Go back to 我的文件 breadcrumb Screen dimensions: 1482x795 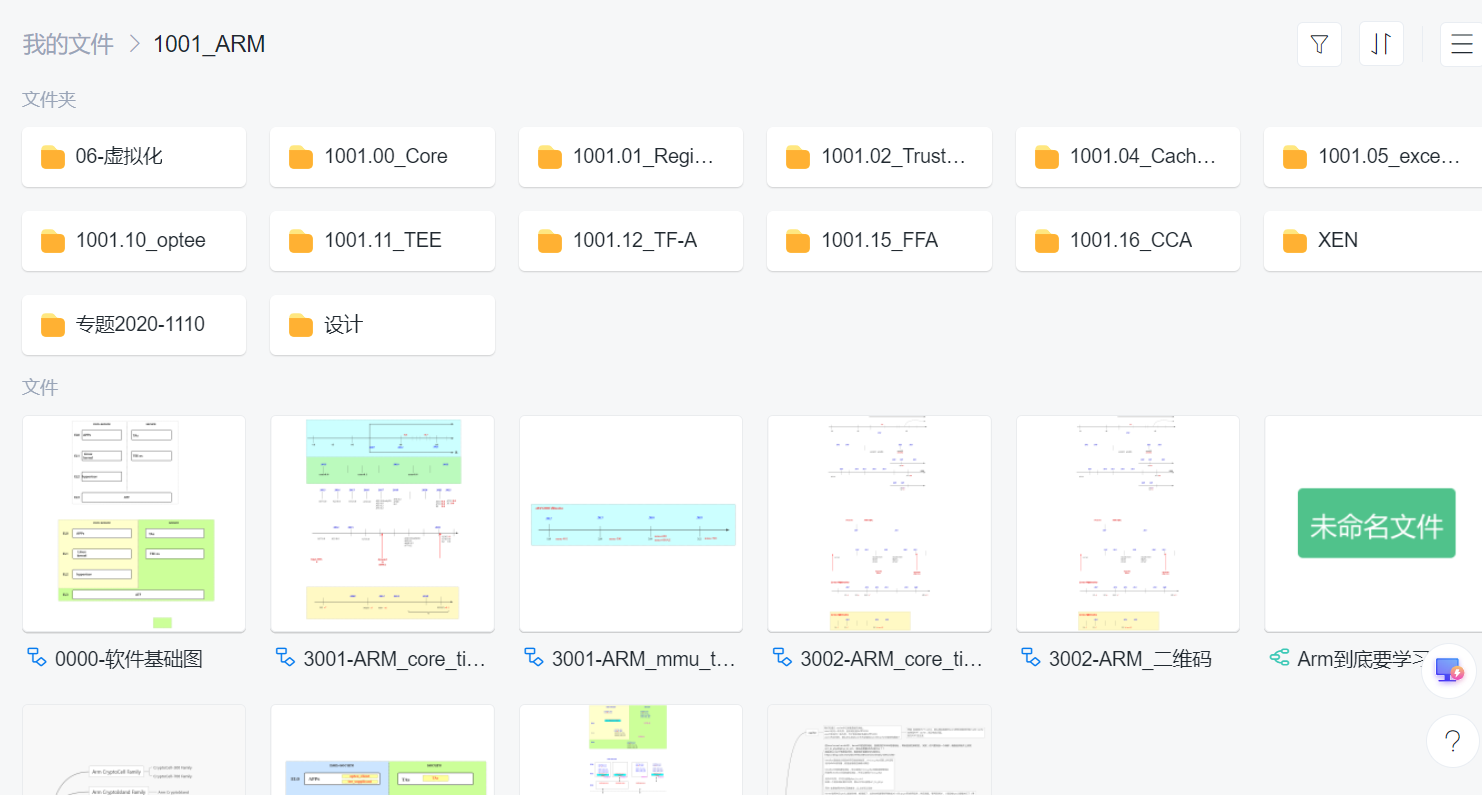[68, 44]
